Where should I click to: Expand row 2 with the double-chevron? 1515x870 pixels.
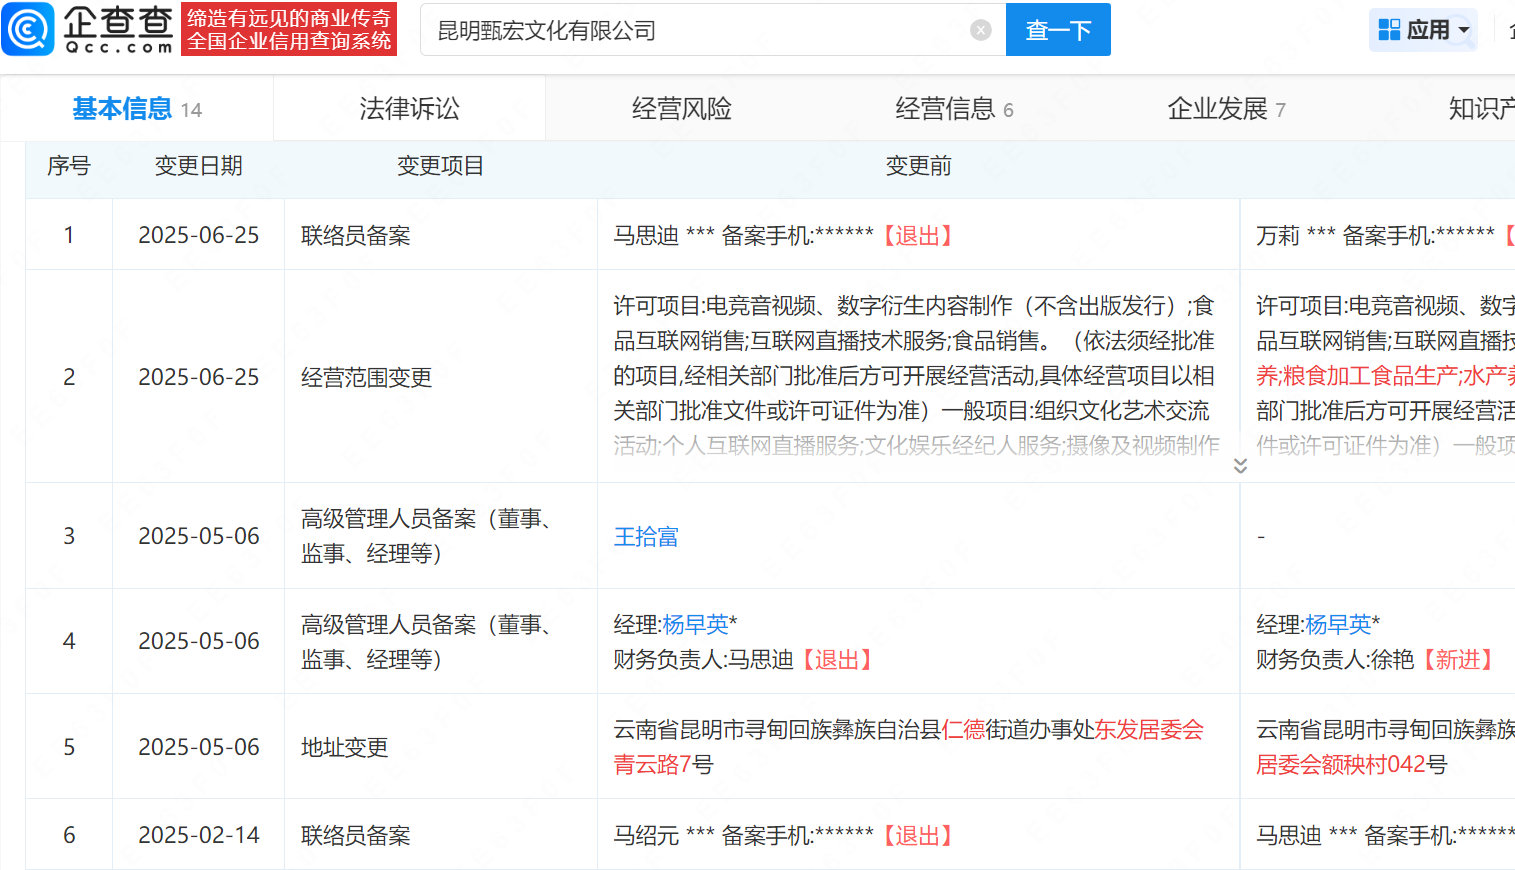click(1240, 466)
